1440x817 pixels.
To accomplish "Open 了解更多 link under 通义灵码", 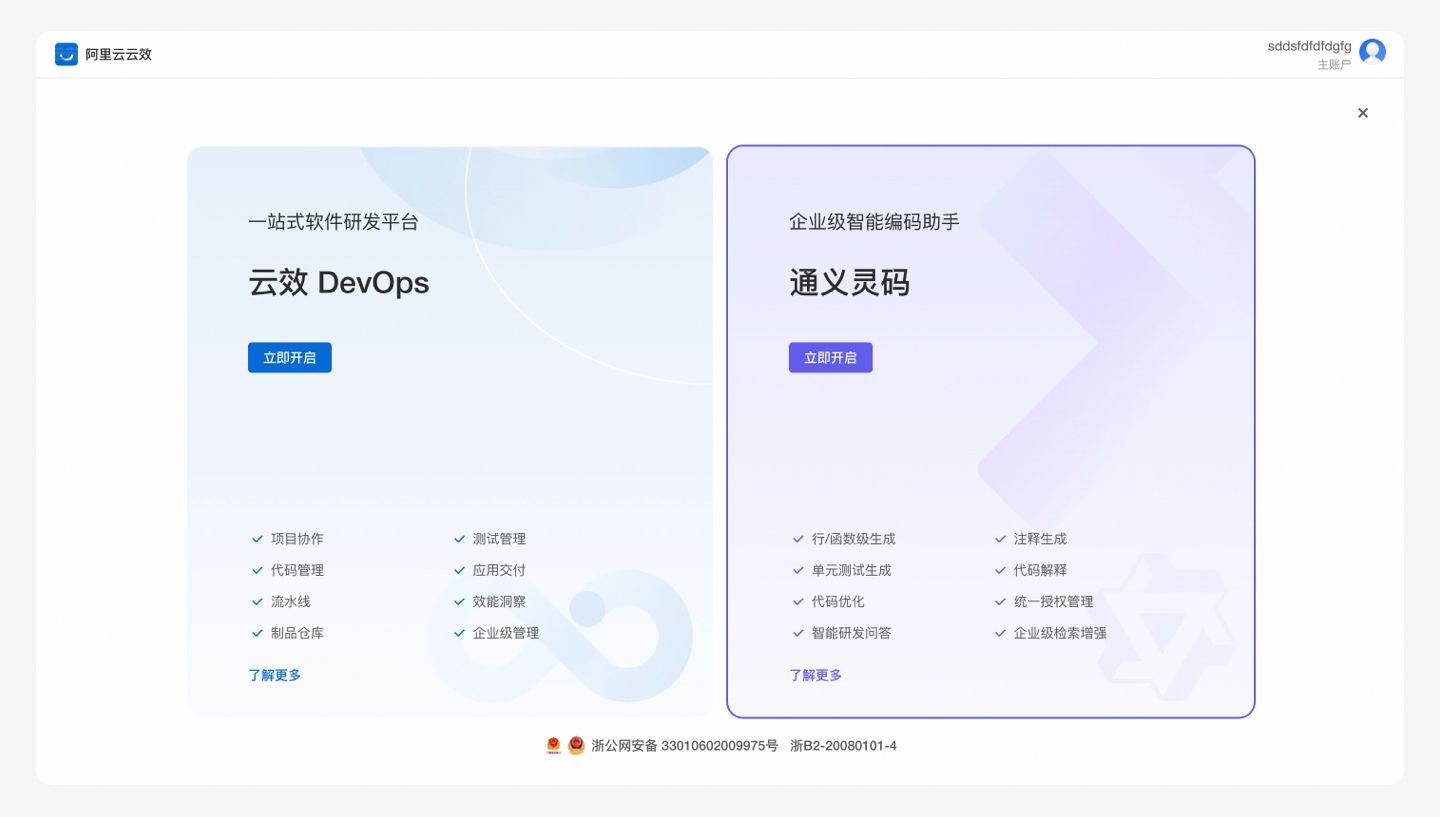I will pos(816,675).
